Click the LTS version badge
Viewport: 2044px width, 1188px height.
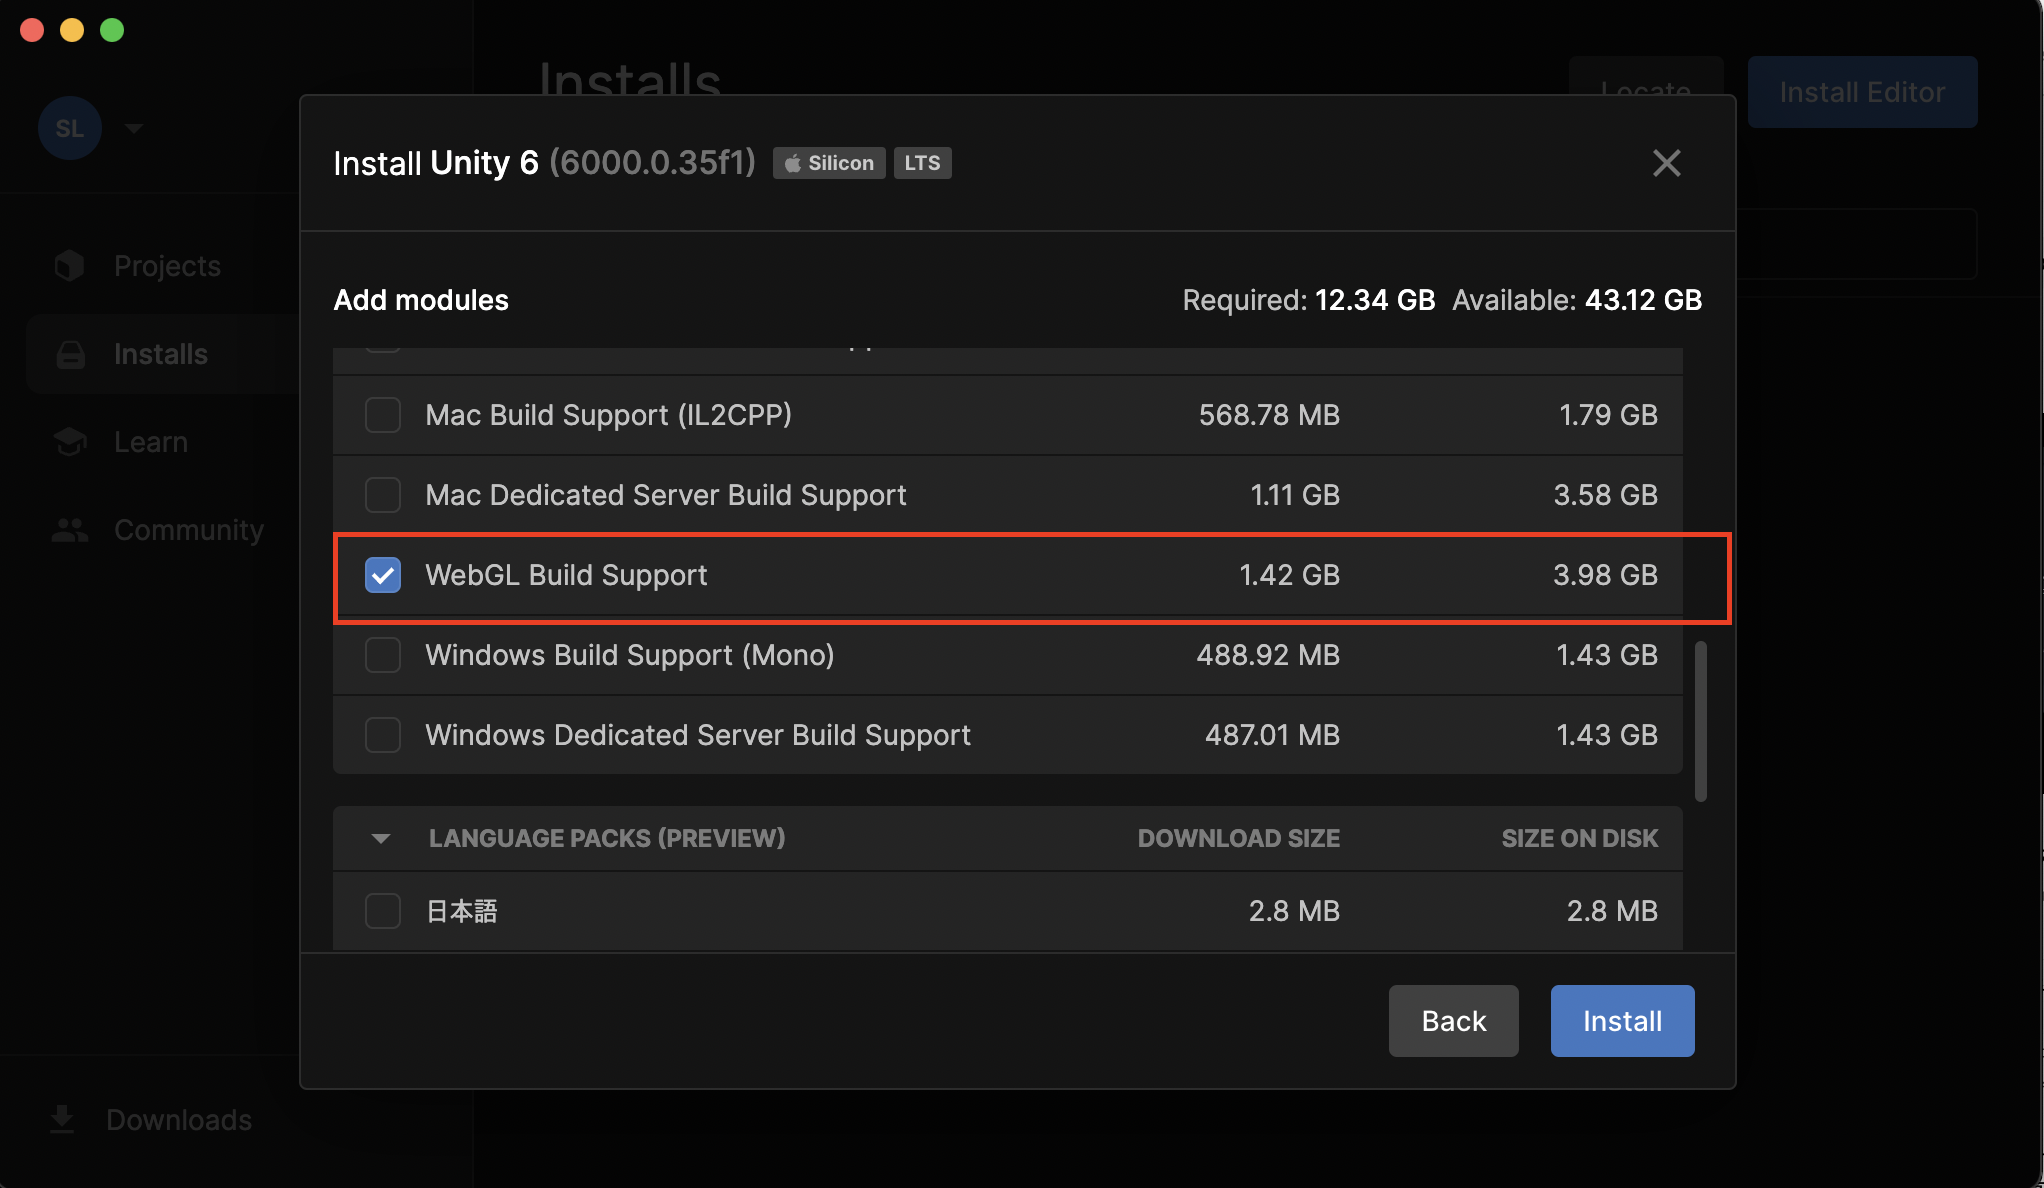tap(922, 163)
